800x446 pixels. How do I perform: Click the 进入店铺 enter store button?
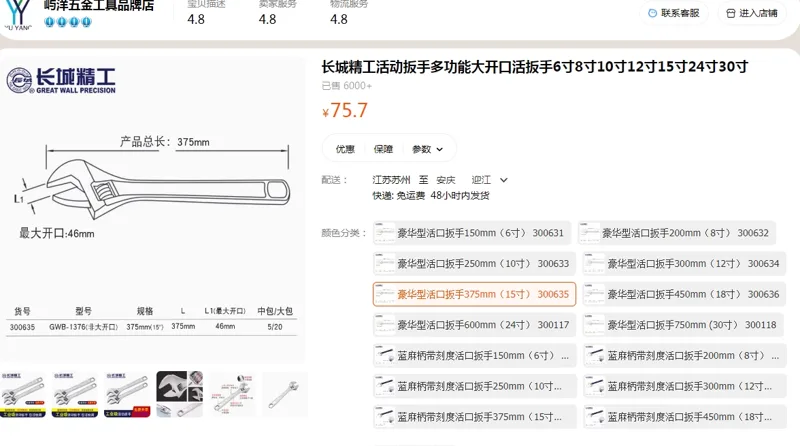click(x=752, y=13)
